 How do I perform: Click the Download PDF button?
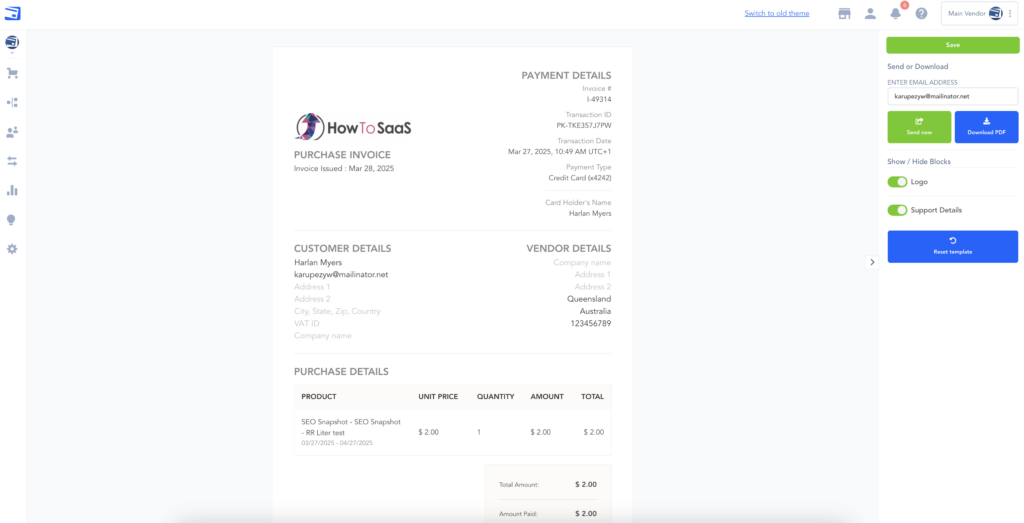point(986,127)
